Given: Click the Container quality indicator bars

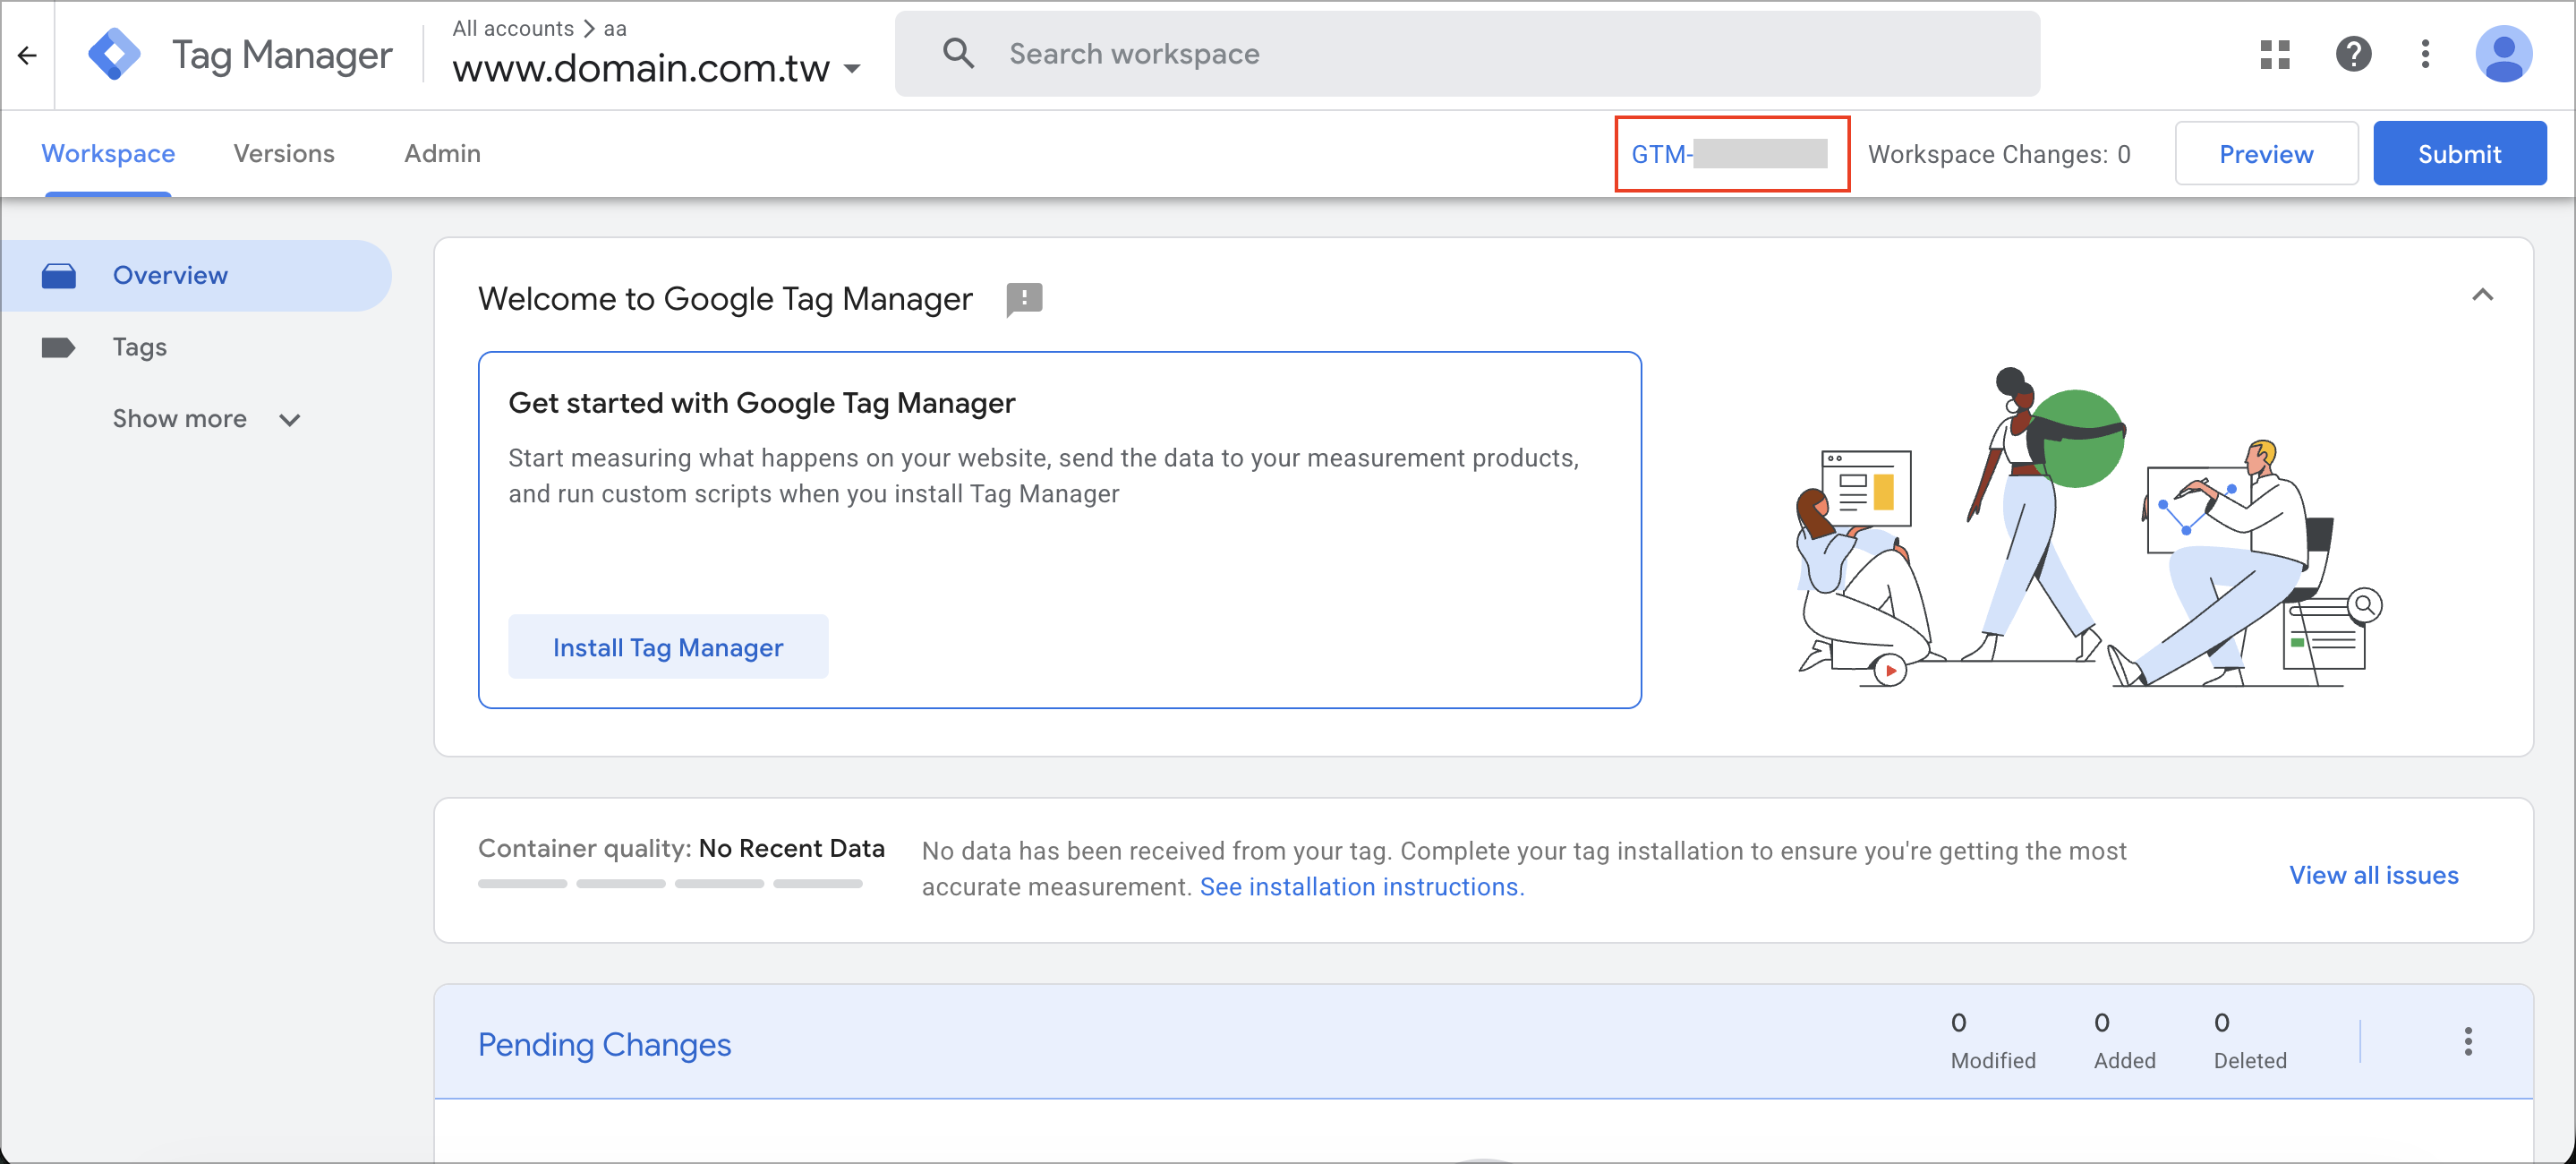Looking at the screenshot, I should [x=670, y=884].
